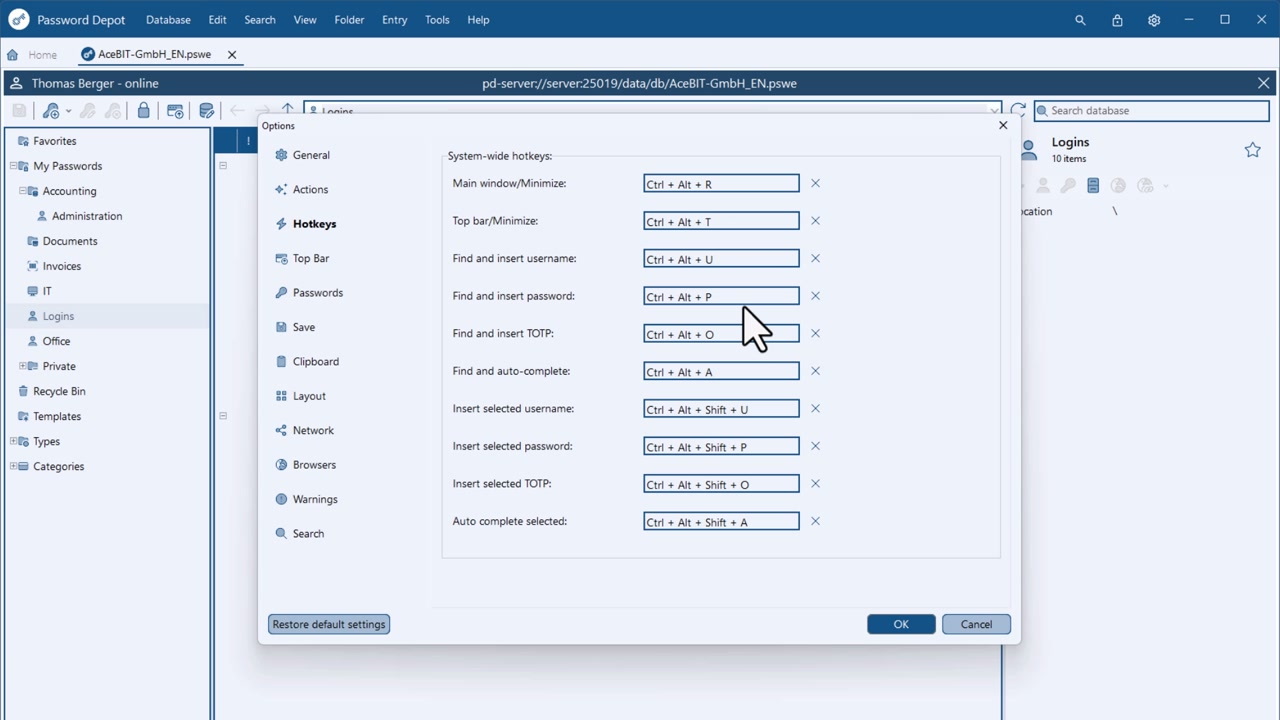Screen dimensions: 1280x720
Task: Click the lock database toolbar icon
Action: 144,111
